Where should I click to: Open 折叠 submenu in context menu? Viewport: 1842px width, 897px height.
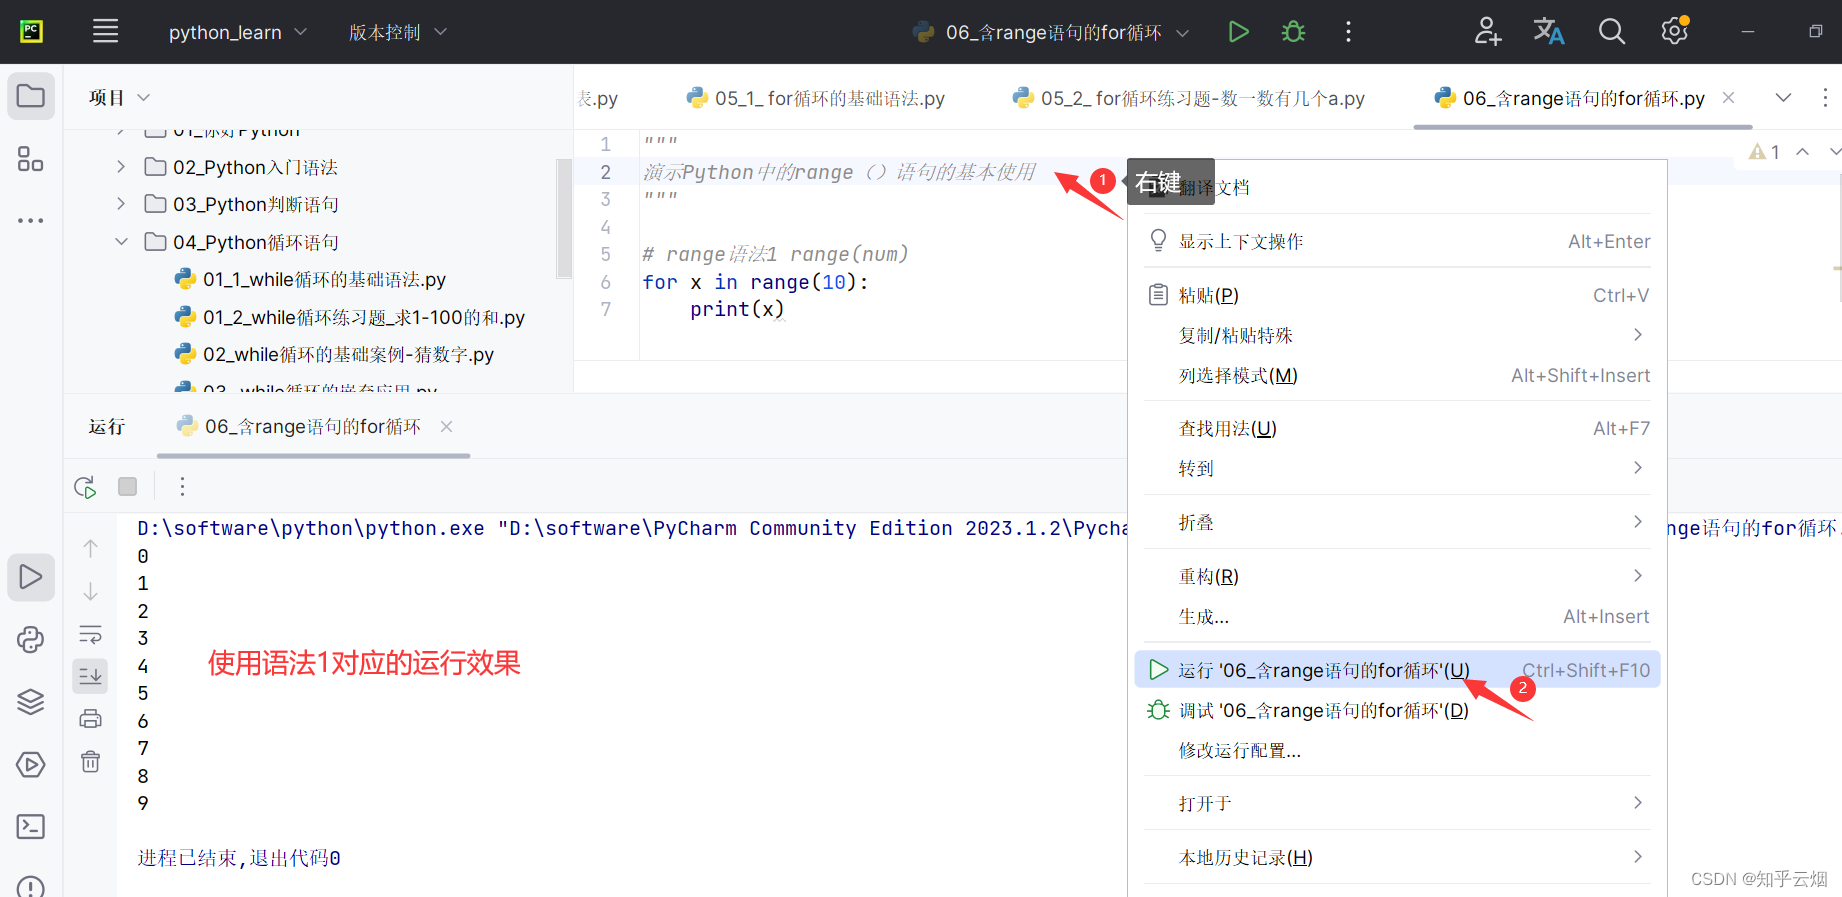pos(1397,522)
